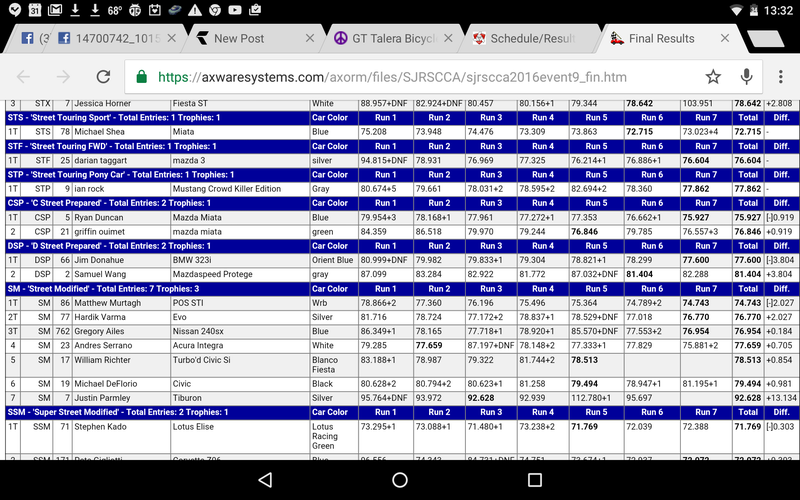
Task: Check the warning triangle notification
Action: [x=194, y=10]
